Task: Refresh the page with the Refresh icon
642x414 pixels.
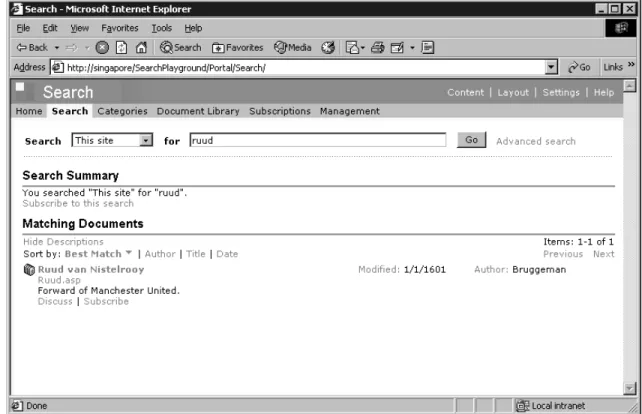Action: pyautogui.click(x=121, y=48)
